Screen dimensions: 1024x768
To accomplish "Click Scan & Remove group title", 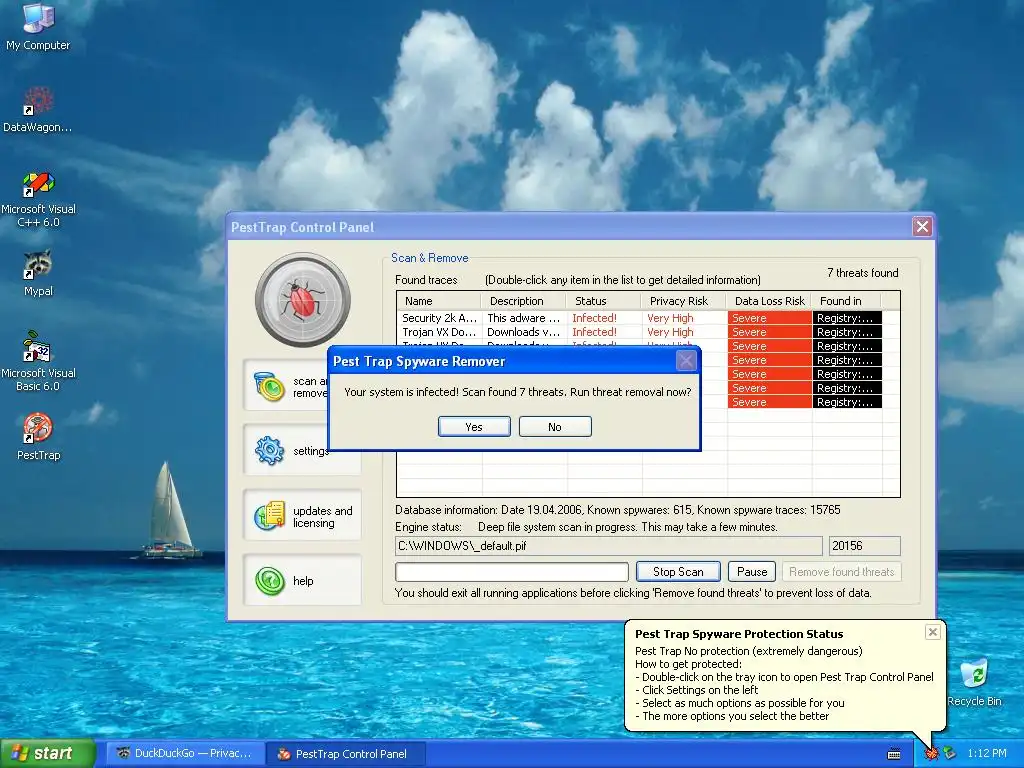I will click(430, 258).
